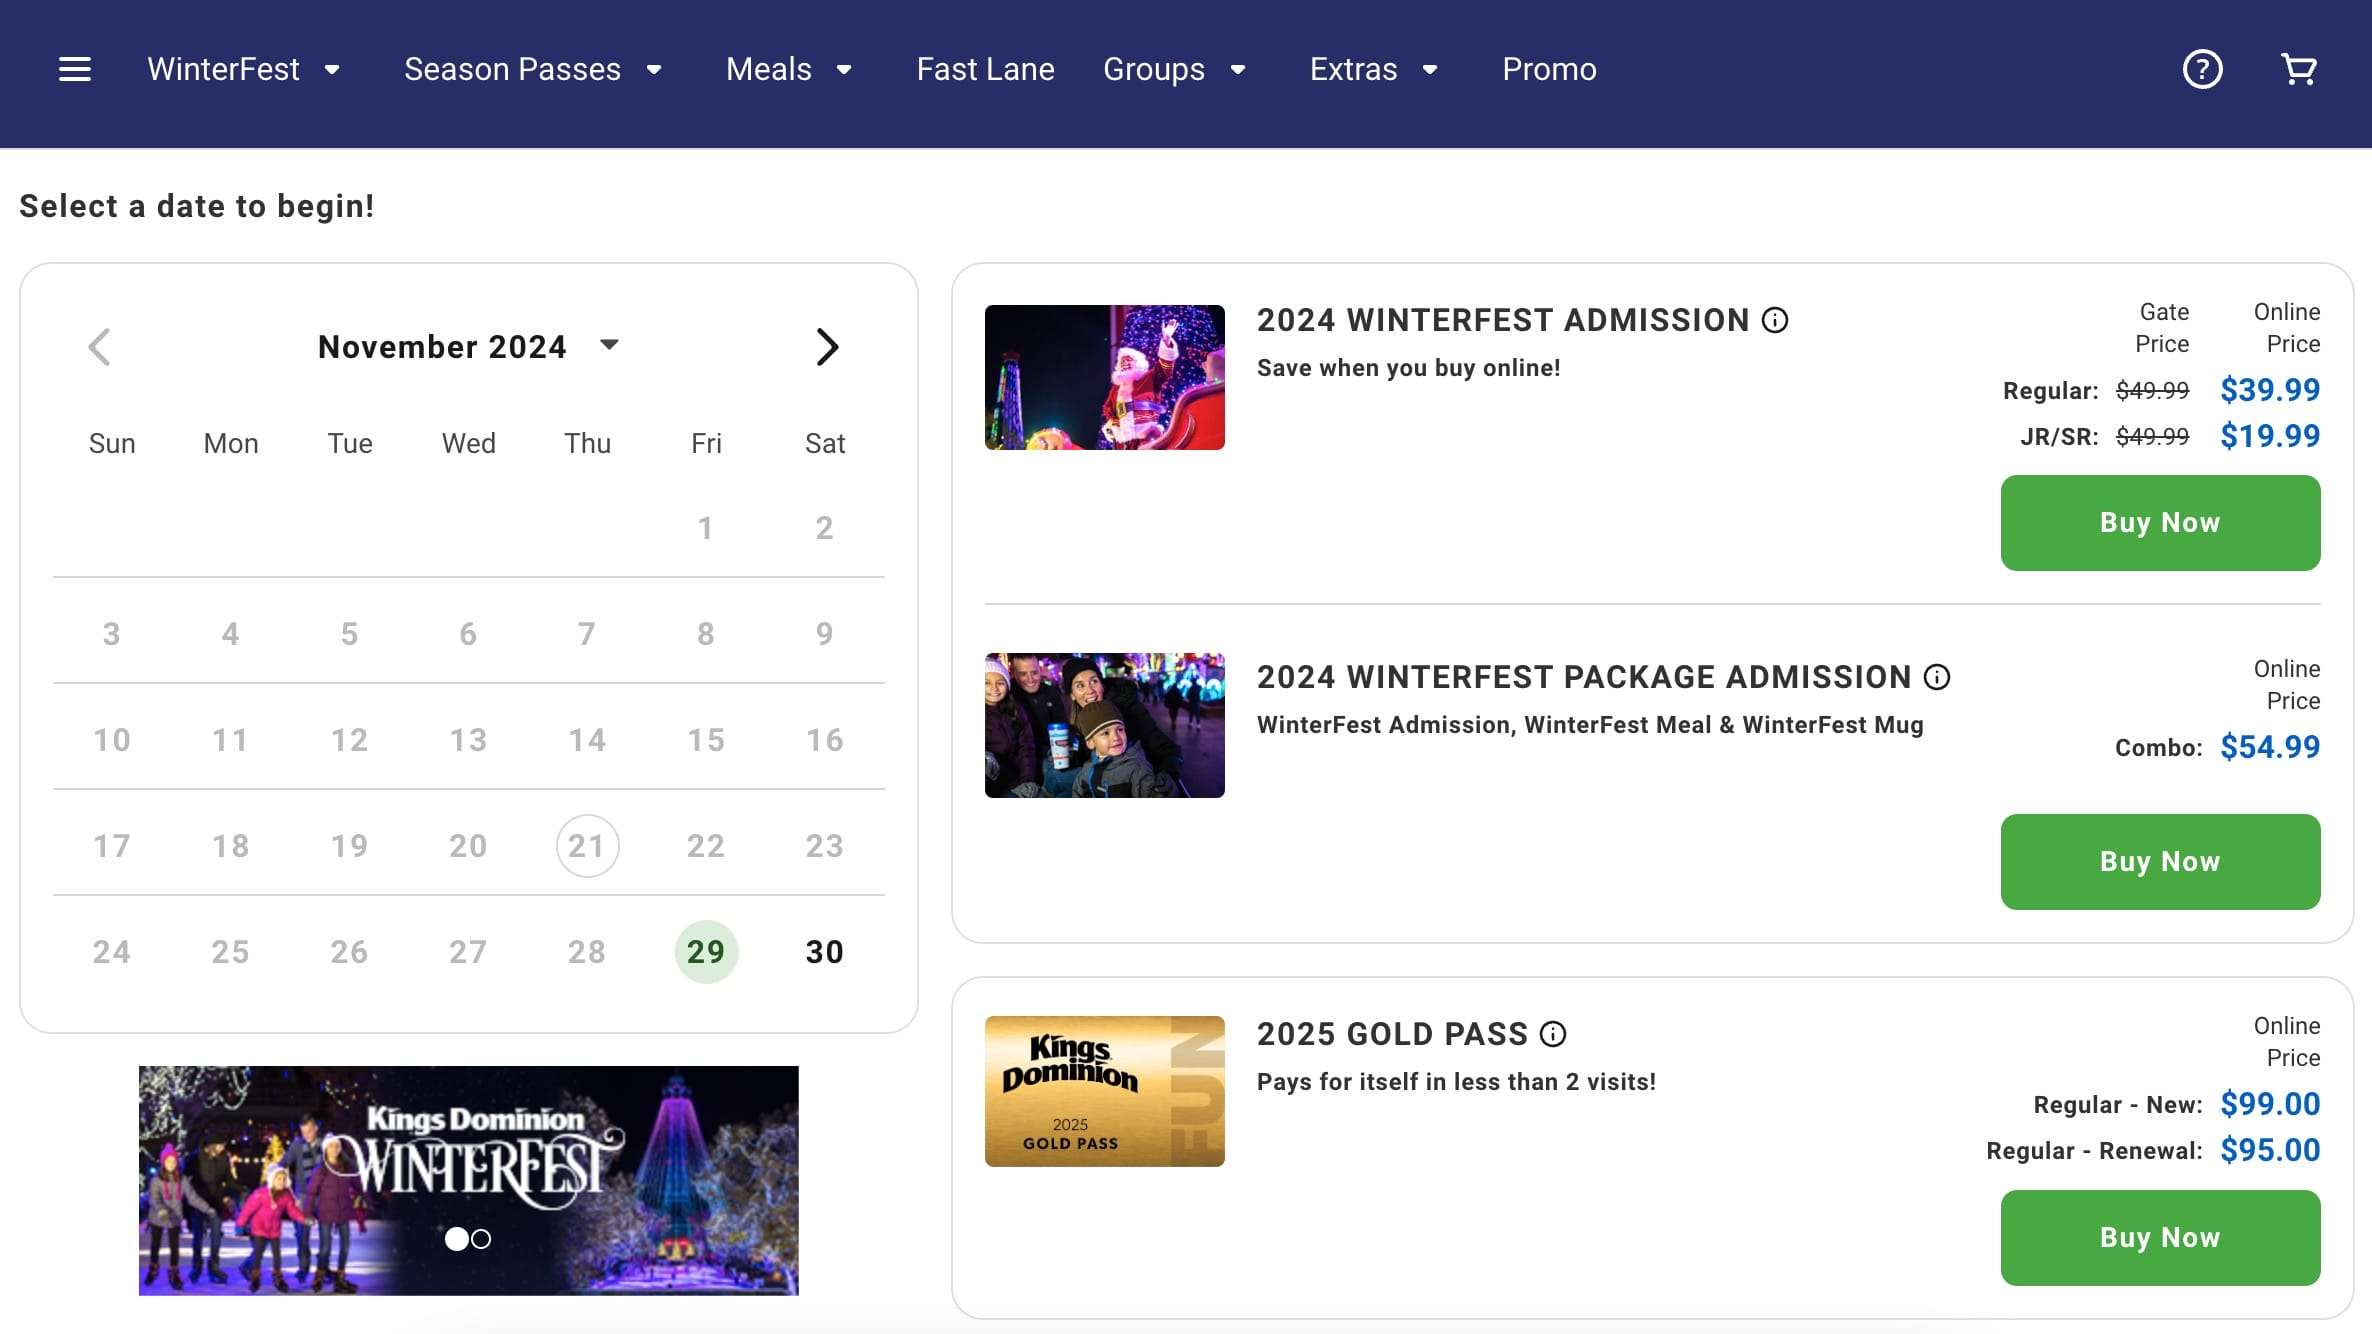Click the $95.00 Regular - Renewal price
Screen dimensions: 2372x1334
coord(2270,1150)
